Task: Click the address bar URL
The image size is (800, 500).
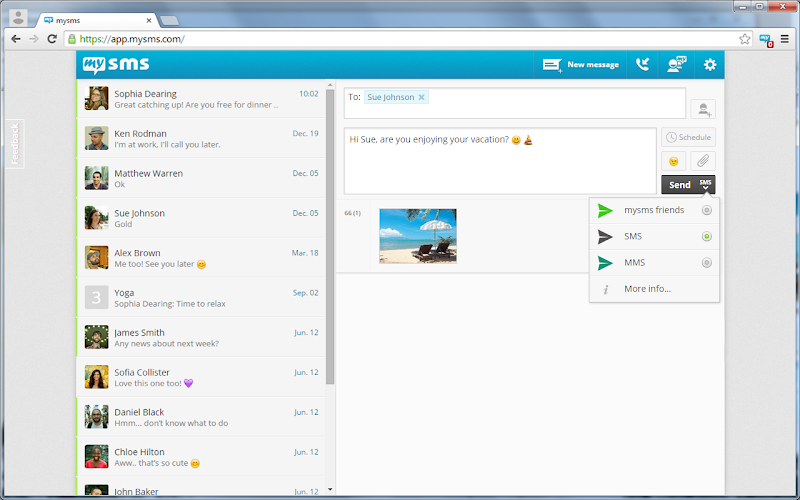Action: tap(132, 39)
